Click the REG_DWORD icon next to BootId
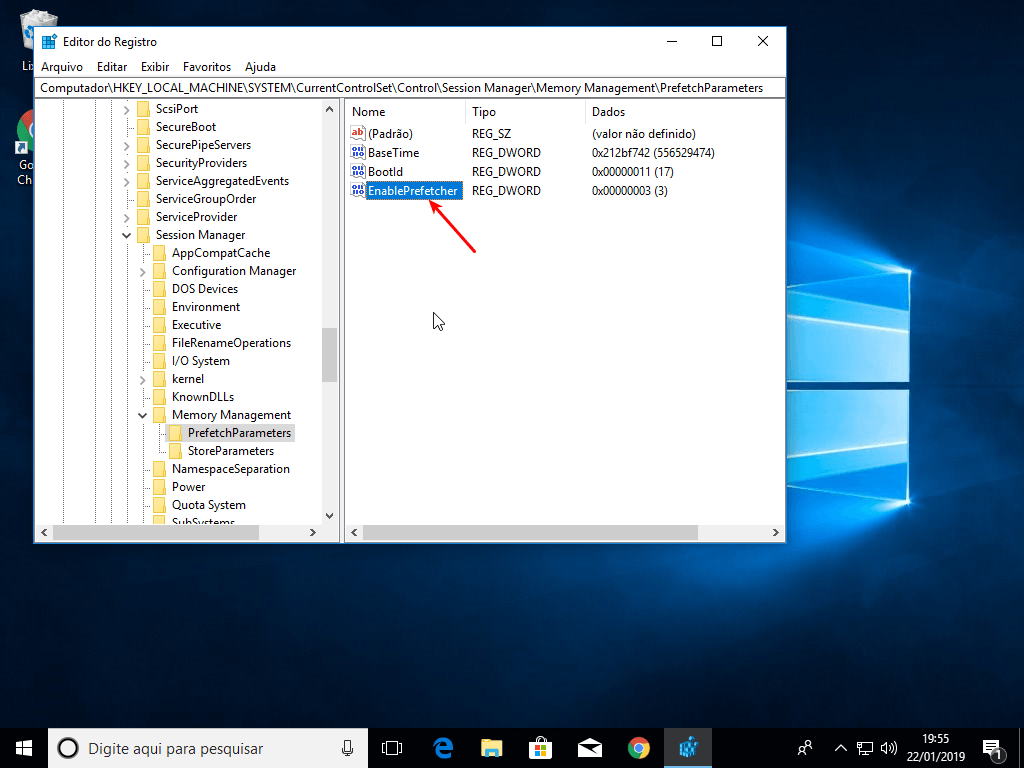The width and height of the screenshot is (1024, 768). click(358, 171)
